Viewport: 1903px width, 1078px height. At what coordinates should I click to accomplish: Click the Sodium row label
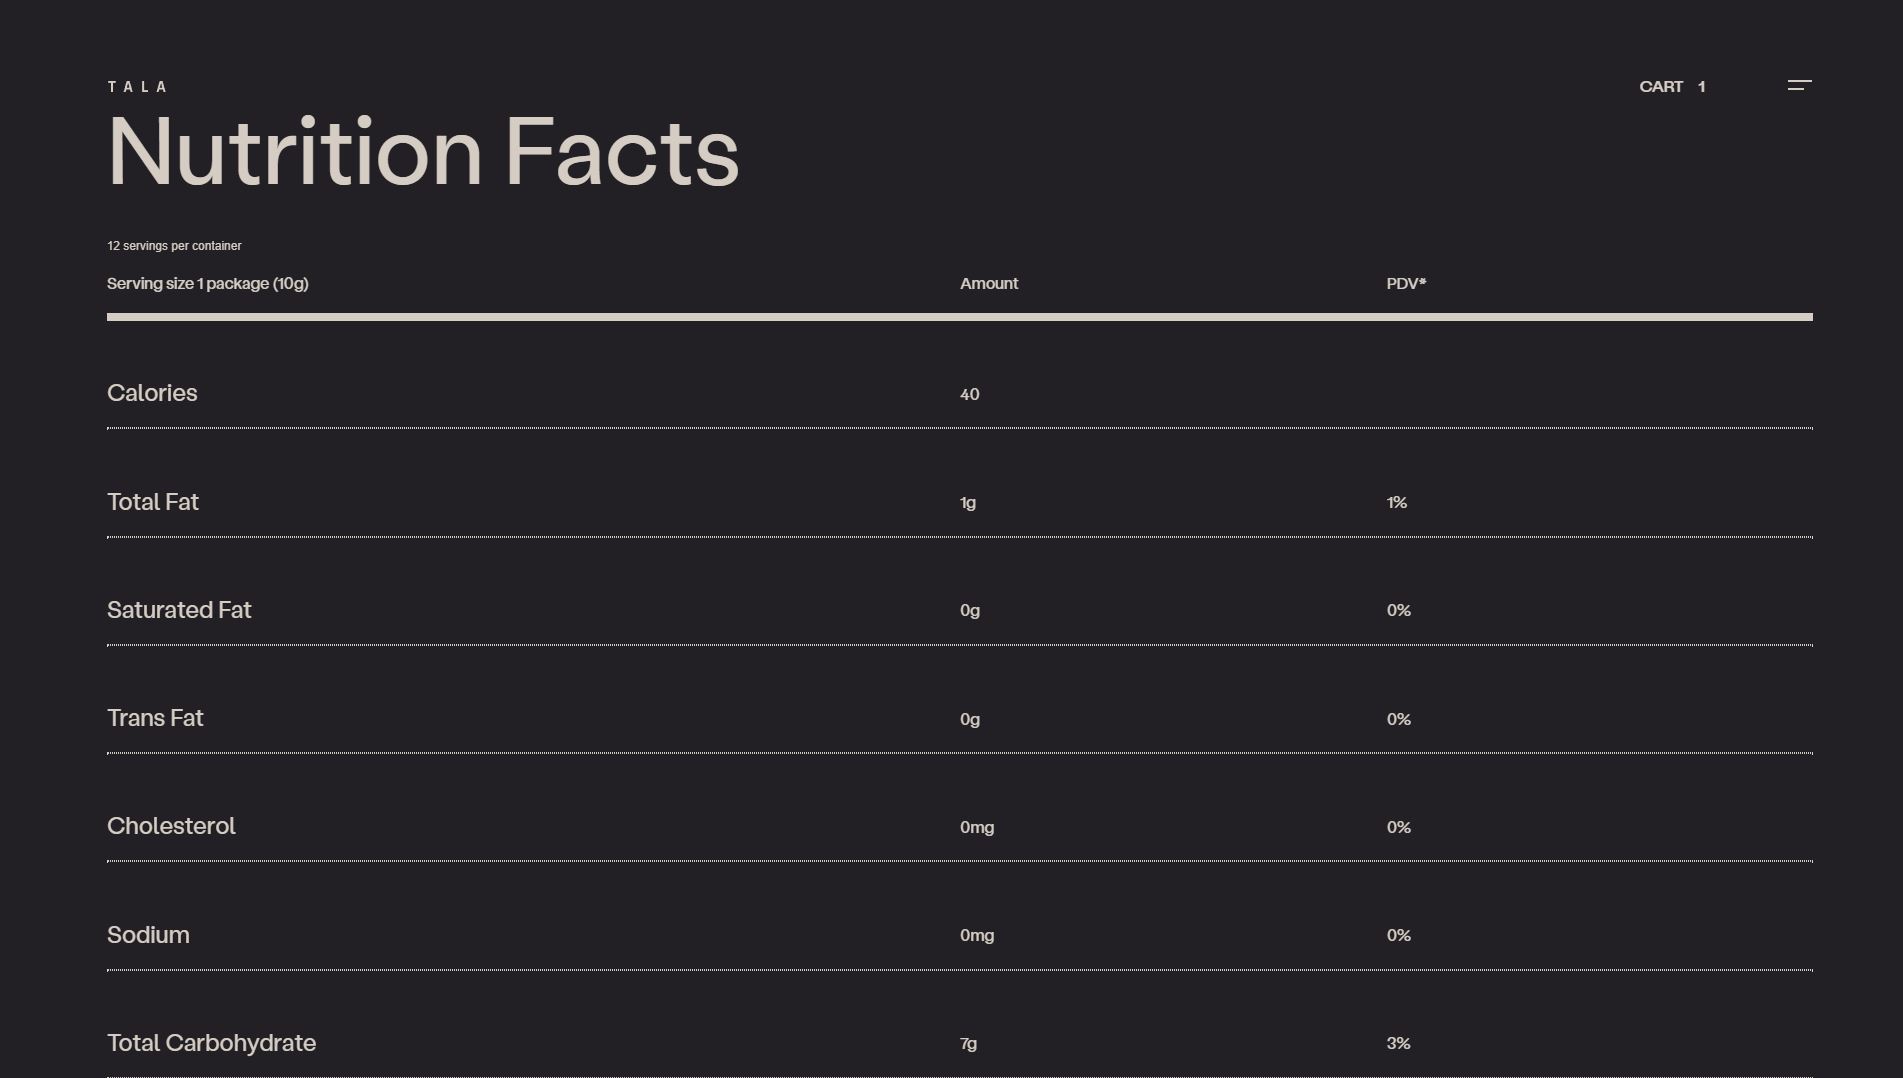[148, 935]
